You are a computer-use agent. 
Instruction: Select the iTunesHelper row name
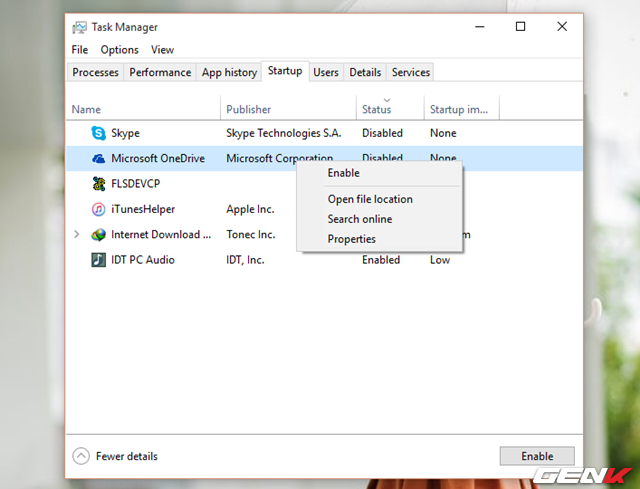click(143, 209)
